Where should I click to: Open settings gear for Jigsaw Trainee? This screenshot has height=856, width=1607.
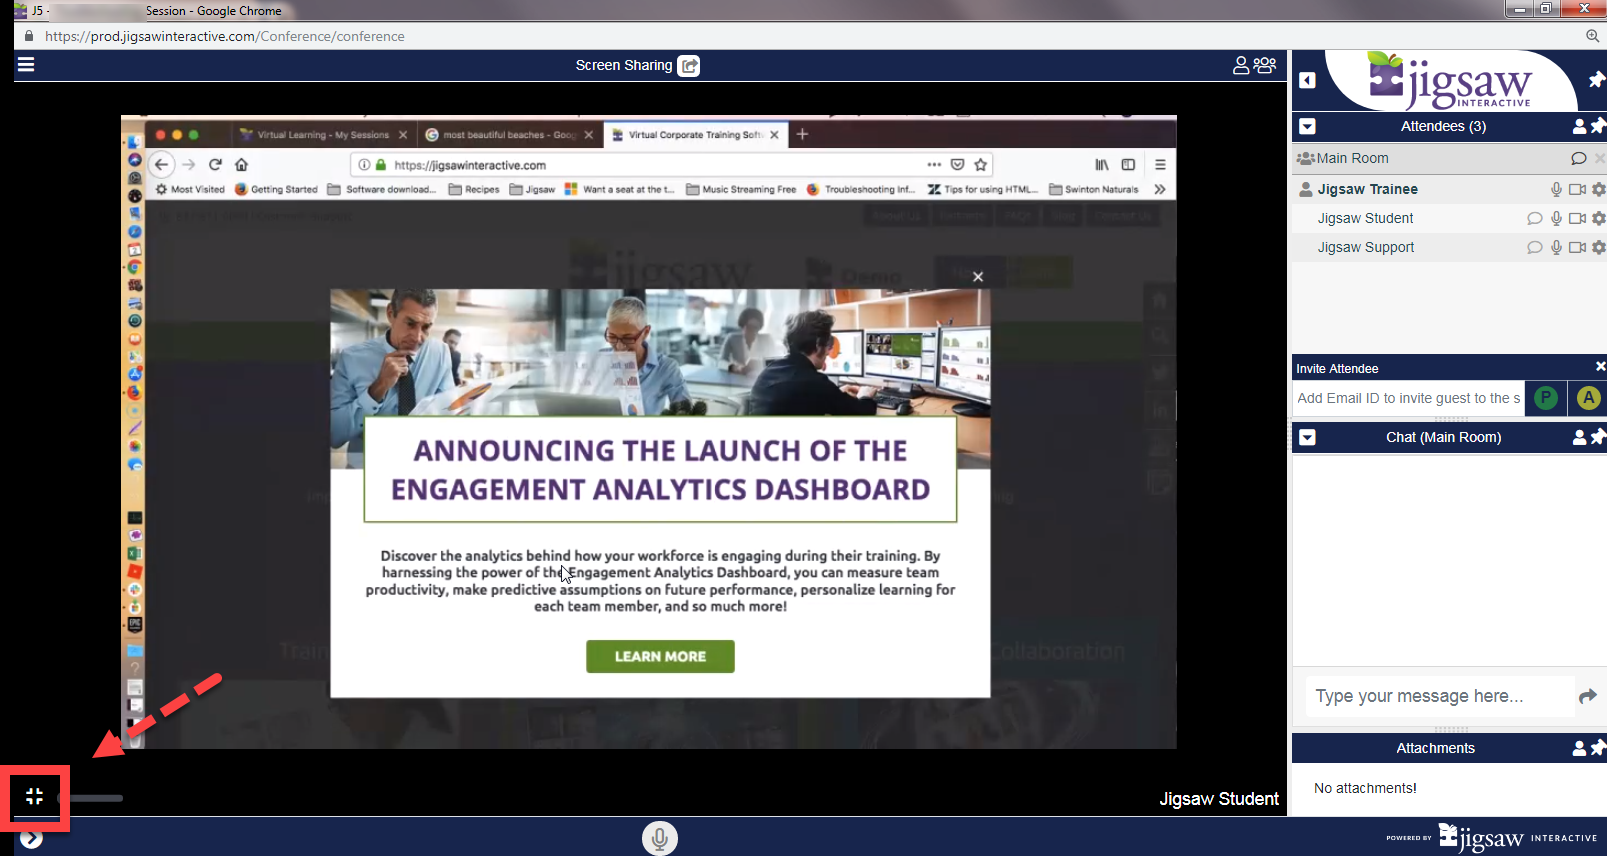[x=1598, y=189]
